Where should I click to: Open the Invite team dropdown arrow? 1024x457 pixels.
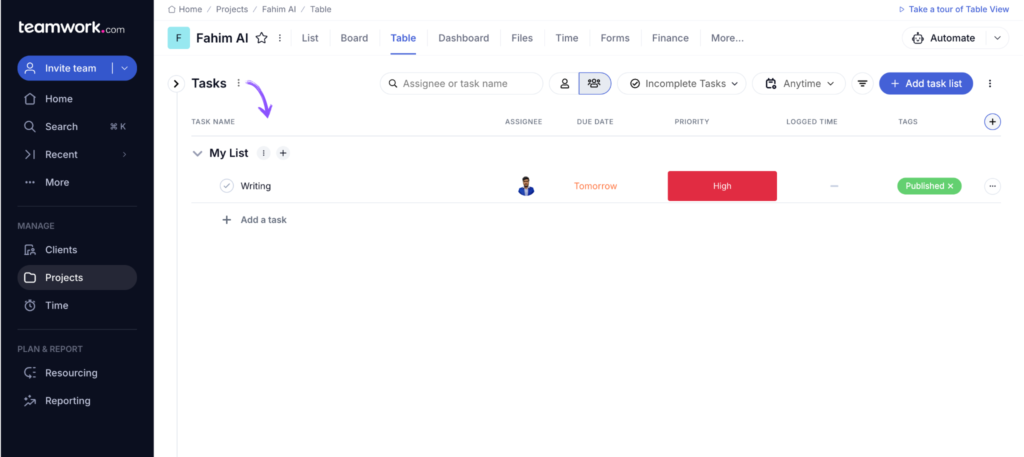click(125, 68)
